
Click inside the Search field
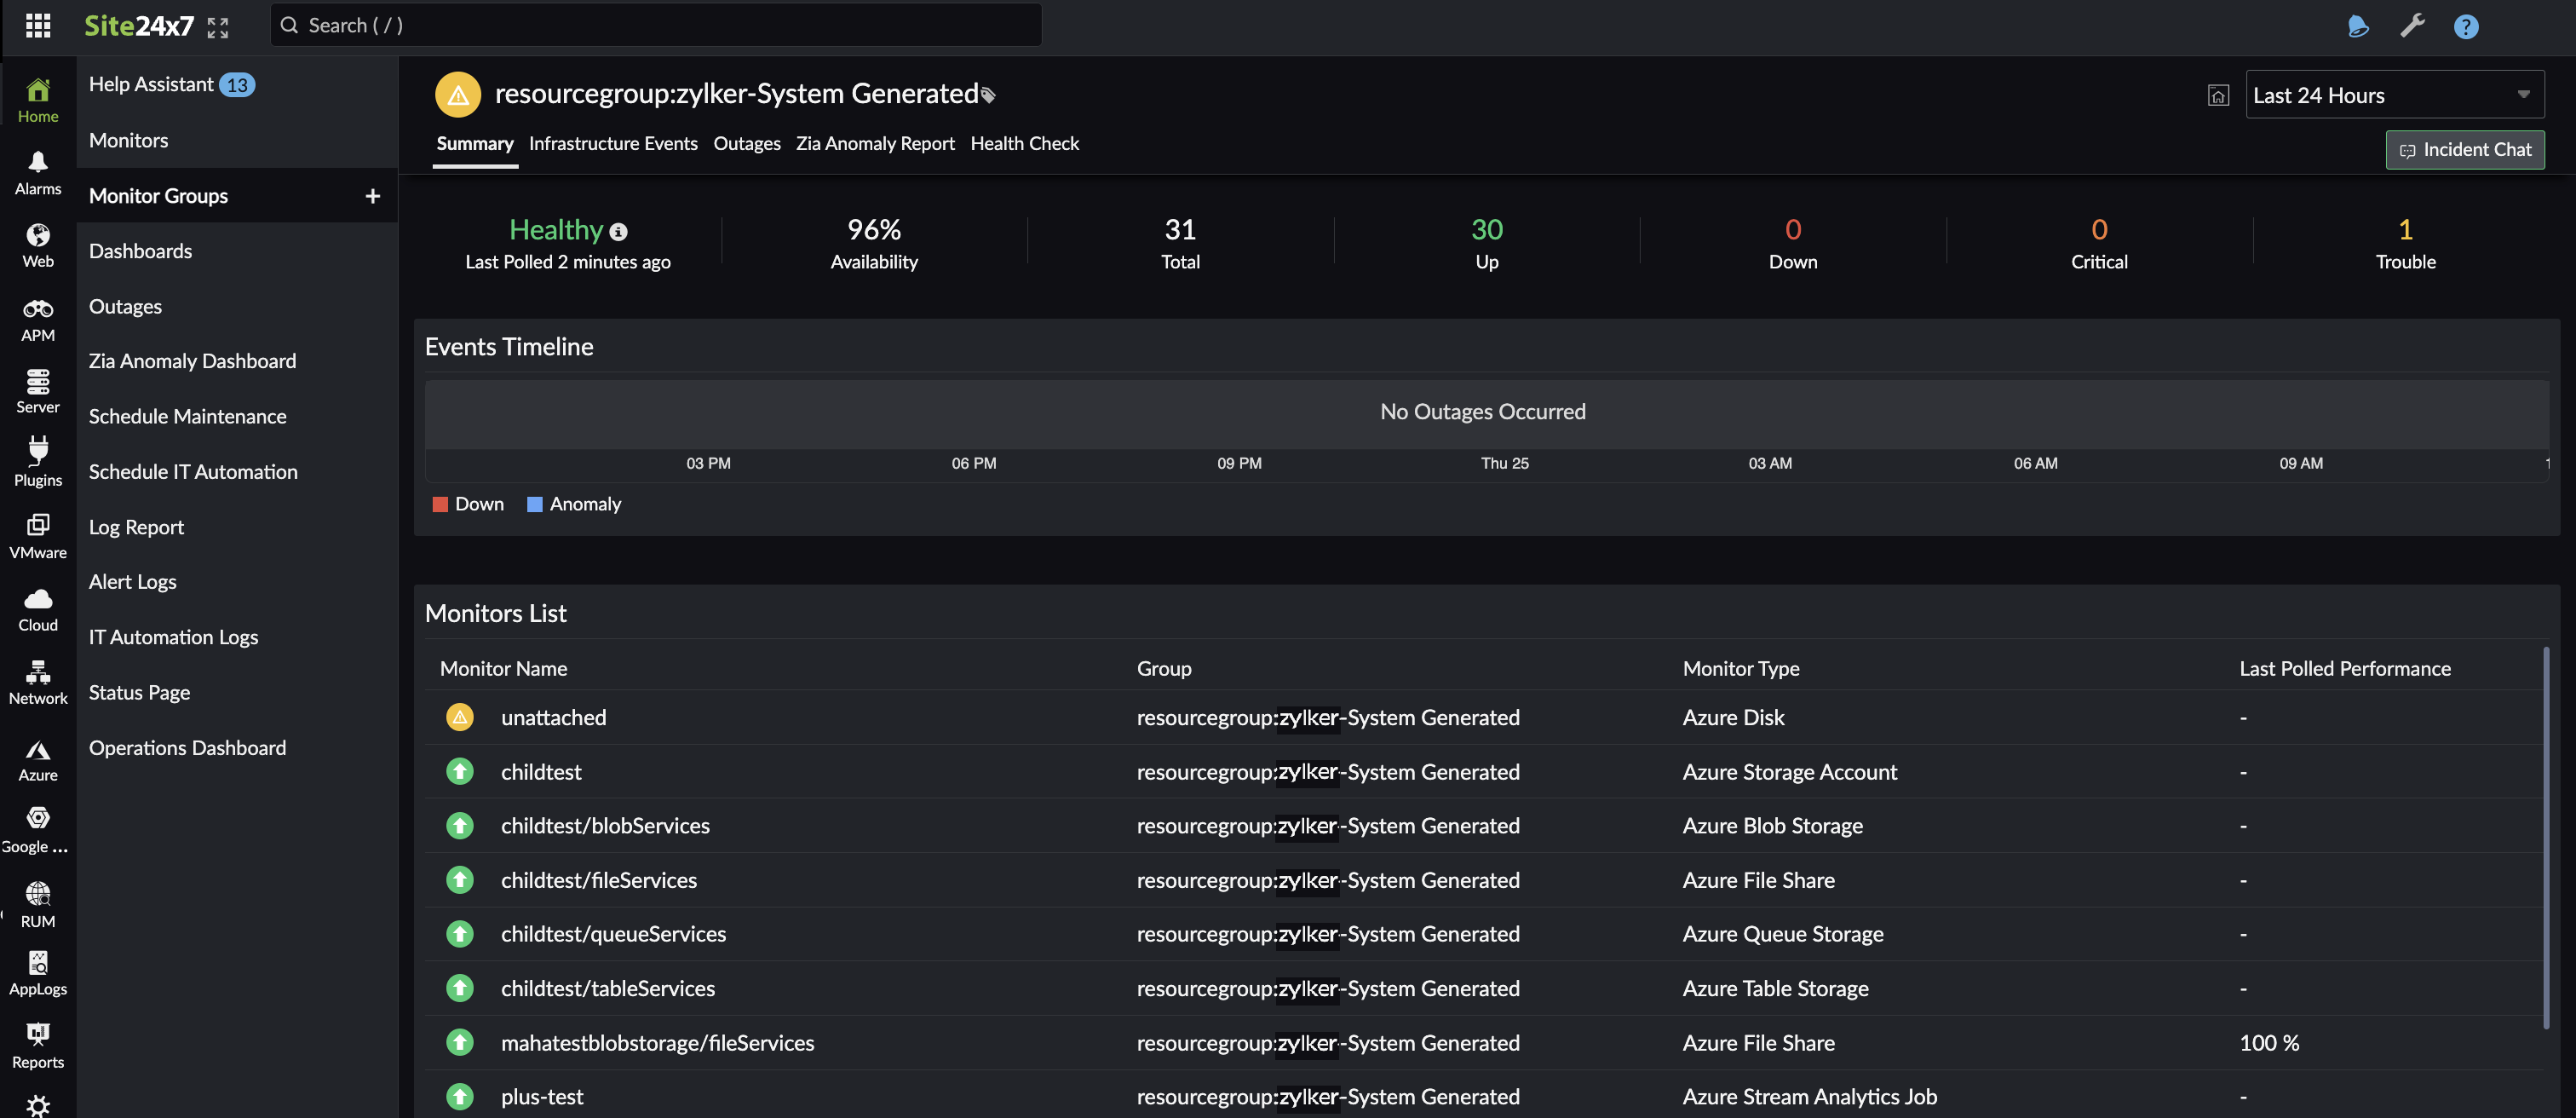656,25
